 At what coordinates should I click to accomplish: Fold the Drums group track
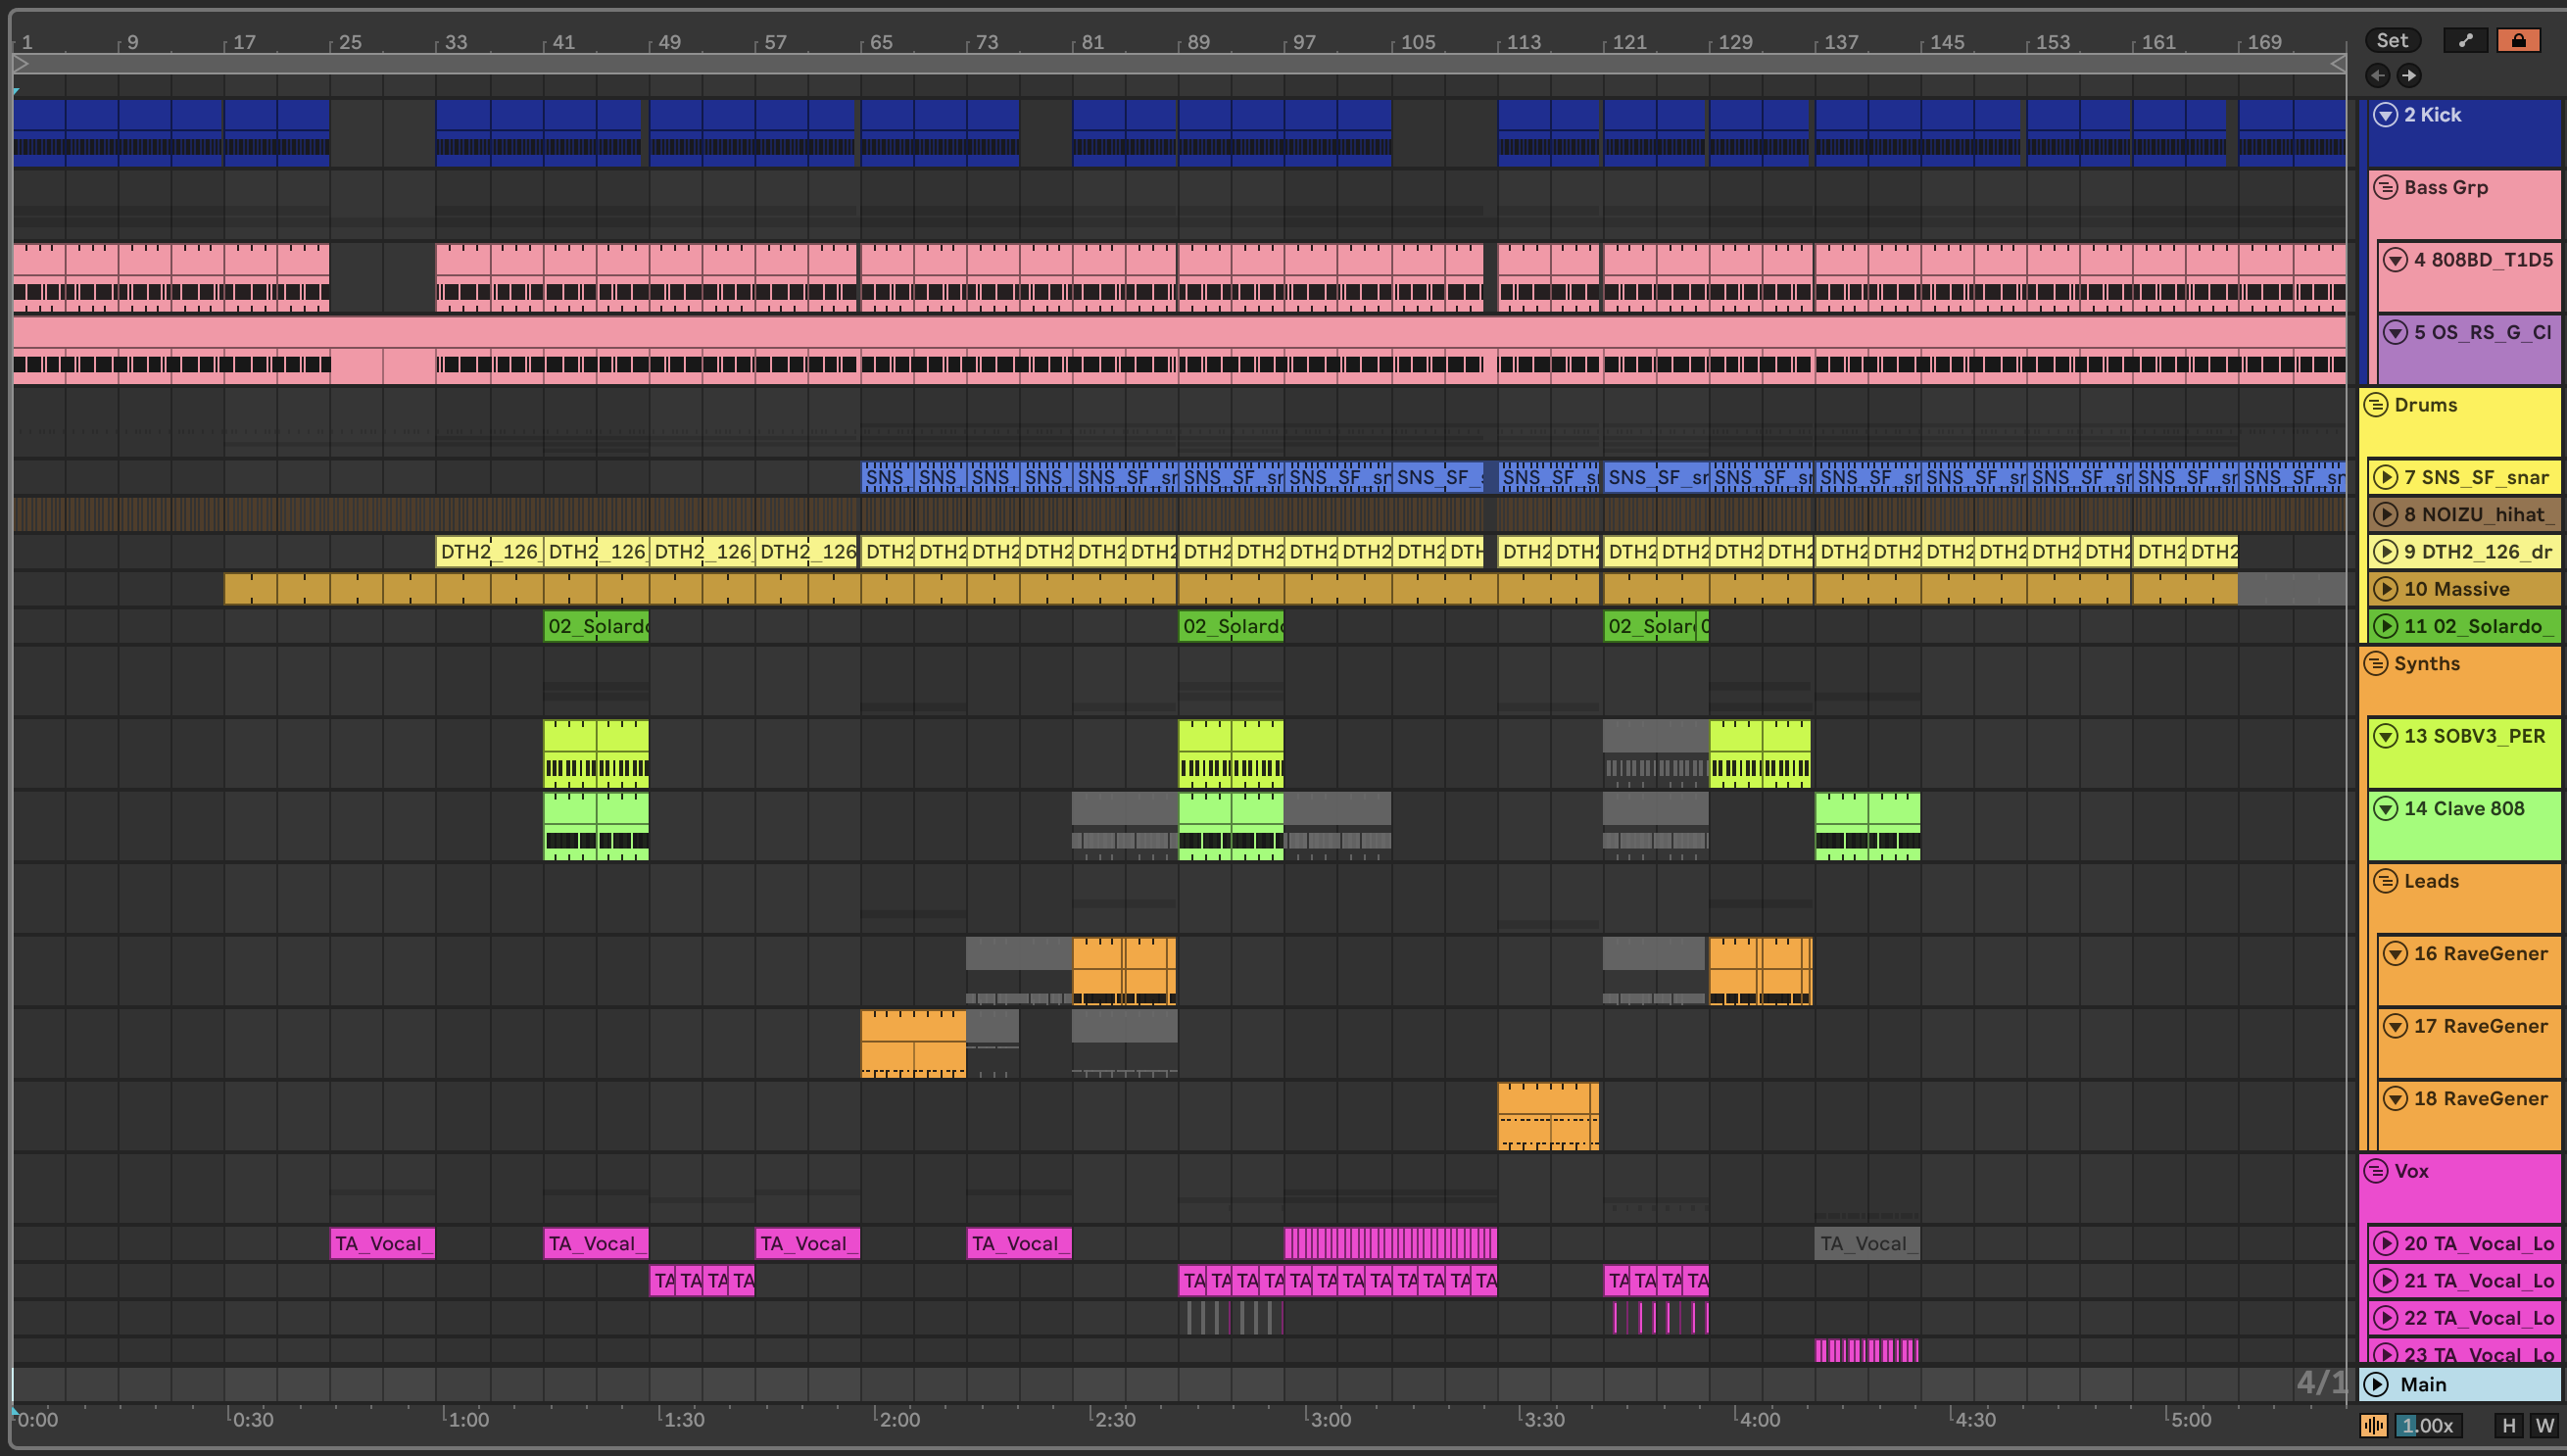[x=2376, y=405]
